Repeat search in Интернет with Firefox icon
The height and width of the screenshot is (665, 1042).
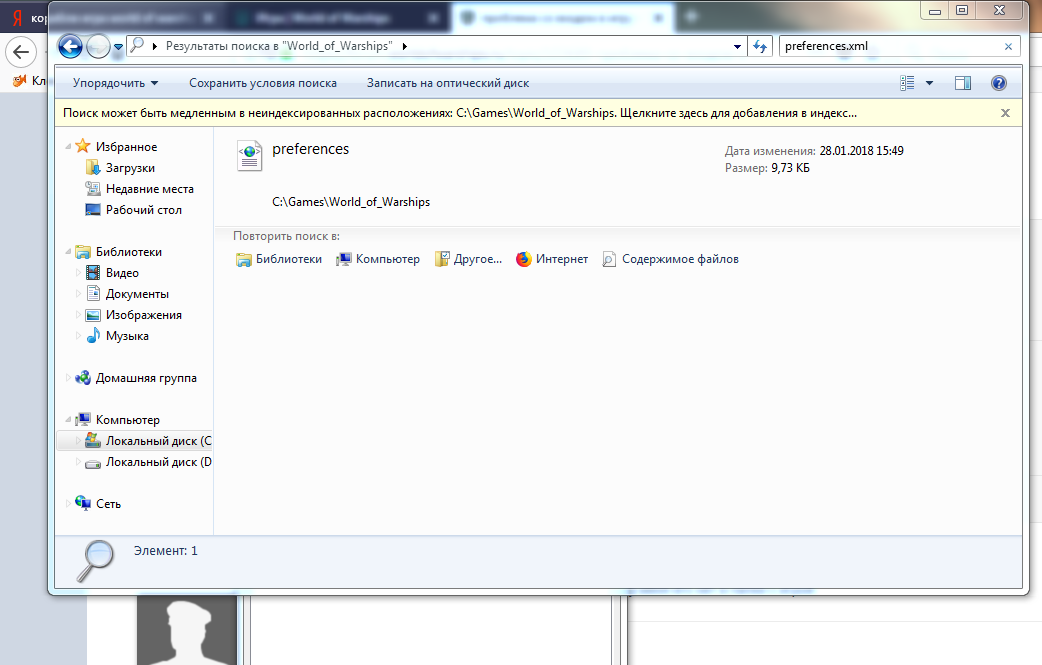552,259
